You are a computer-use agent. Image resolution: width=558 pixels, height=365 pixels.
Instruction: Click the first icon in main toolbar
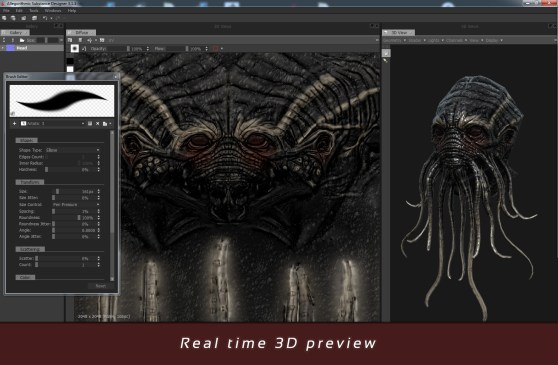pyautogui.click(x=4, y=18)
